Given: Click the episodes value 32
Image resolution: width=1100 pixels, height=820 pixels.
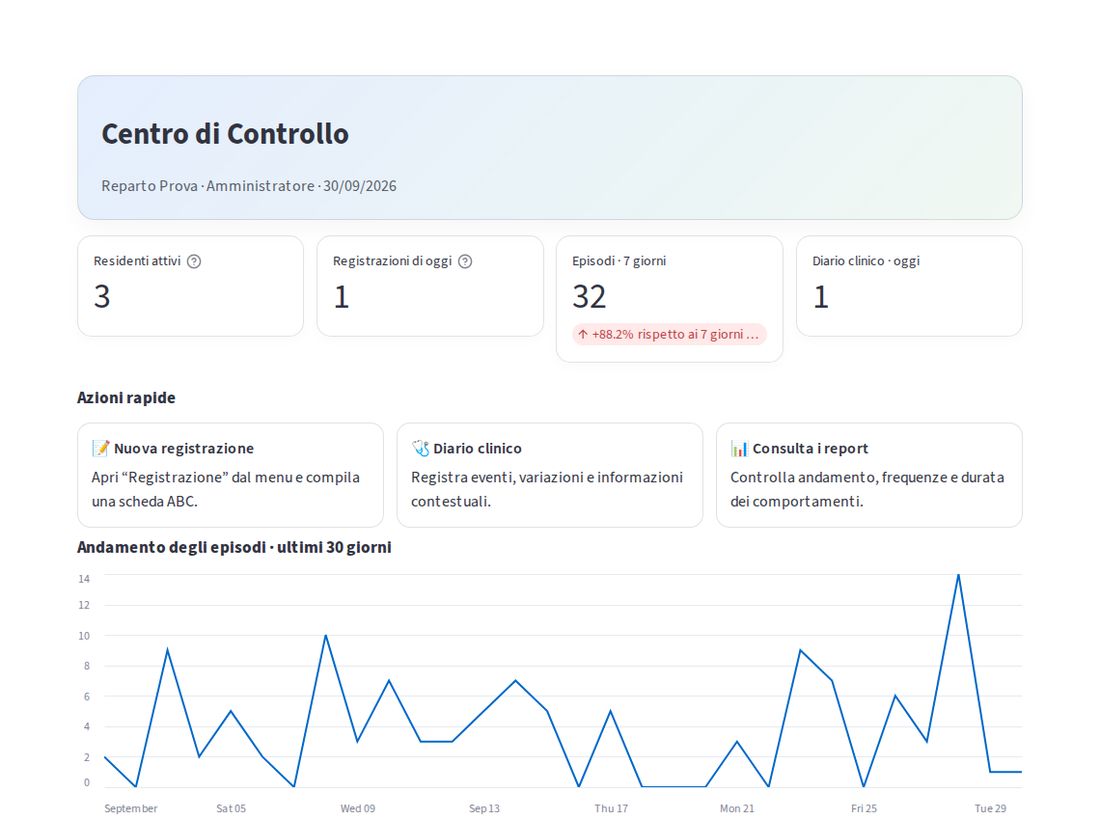Looking at the screenshot, I should 589,297.
